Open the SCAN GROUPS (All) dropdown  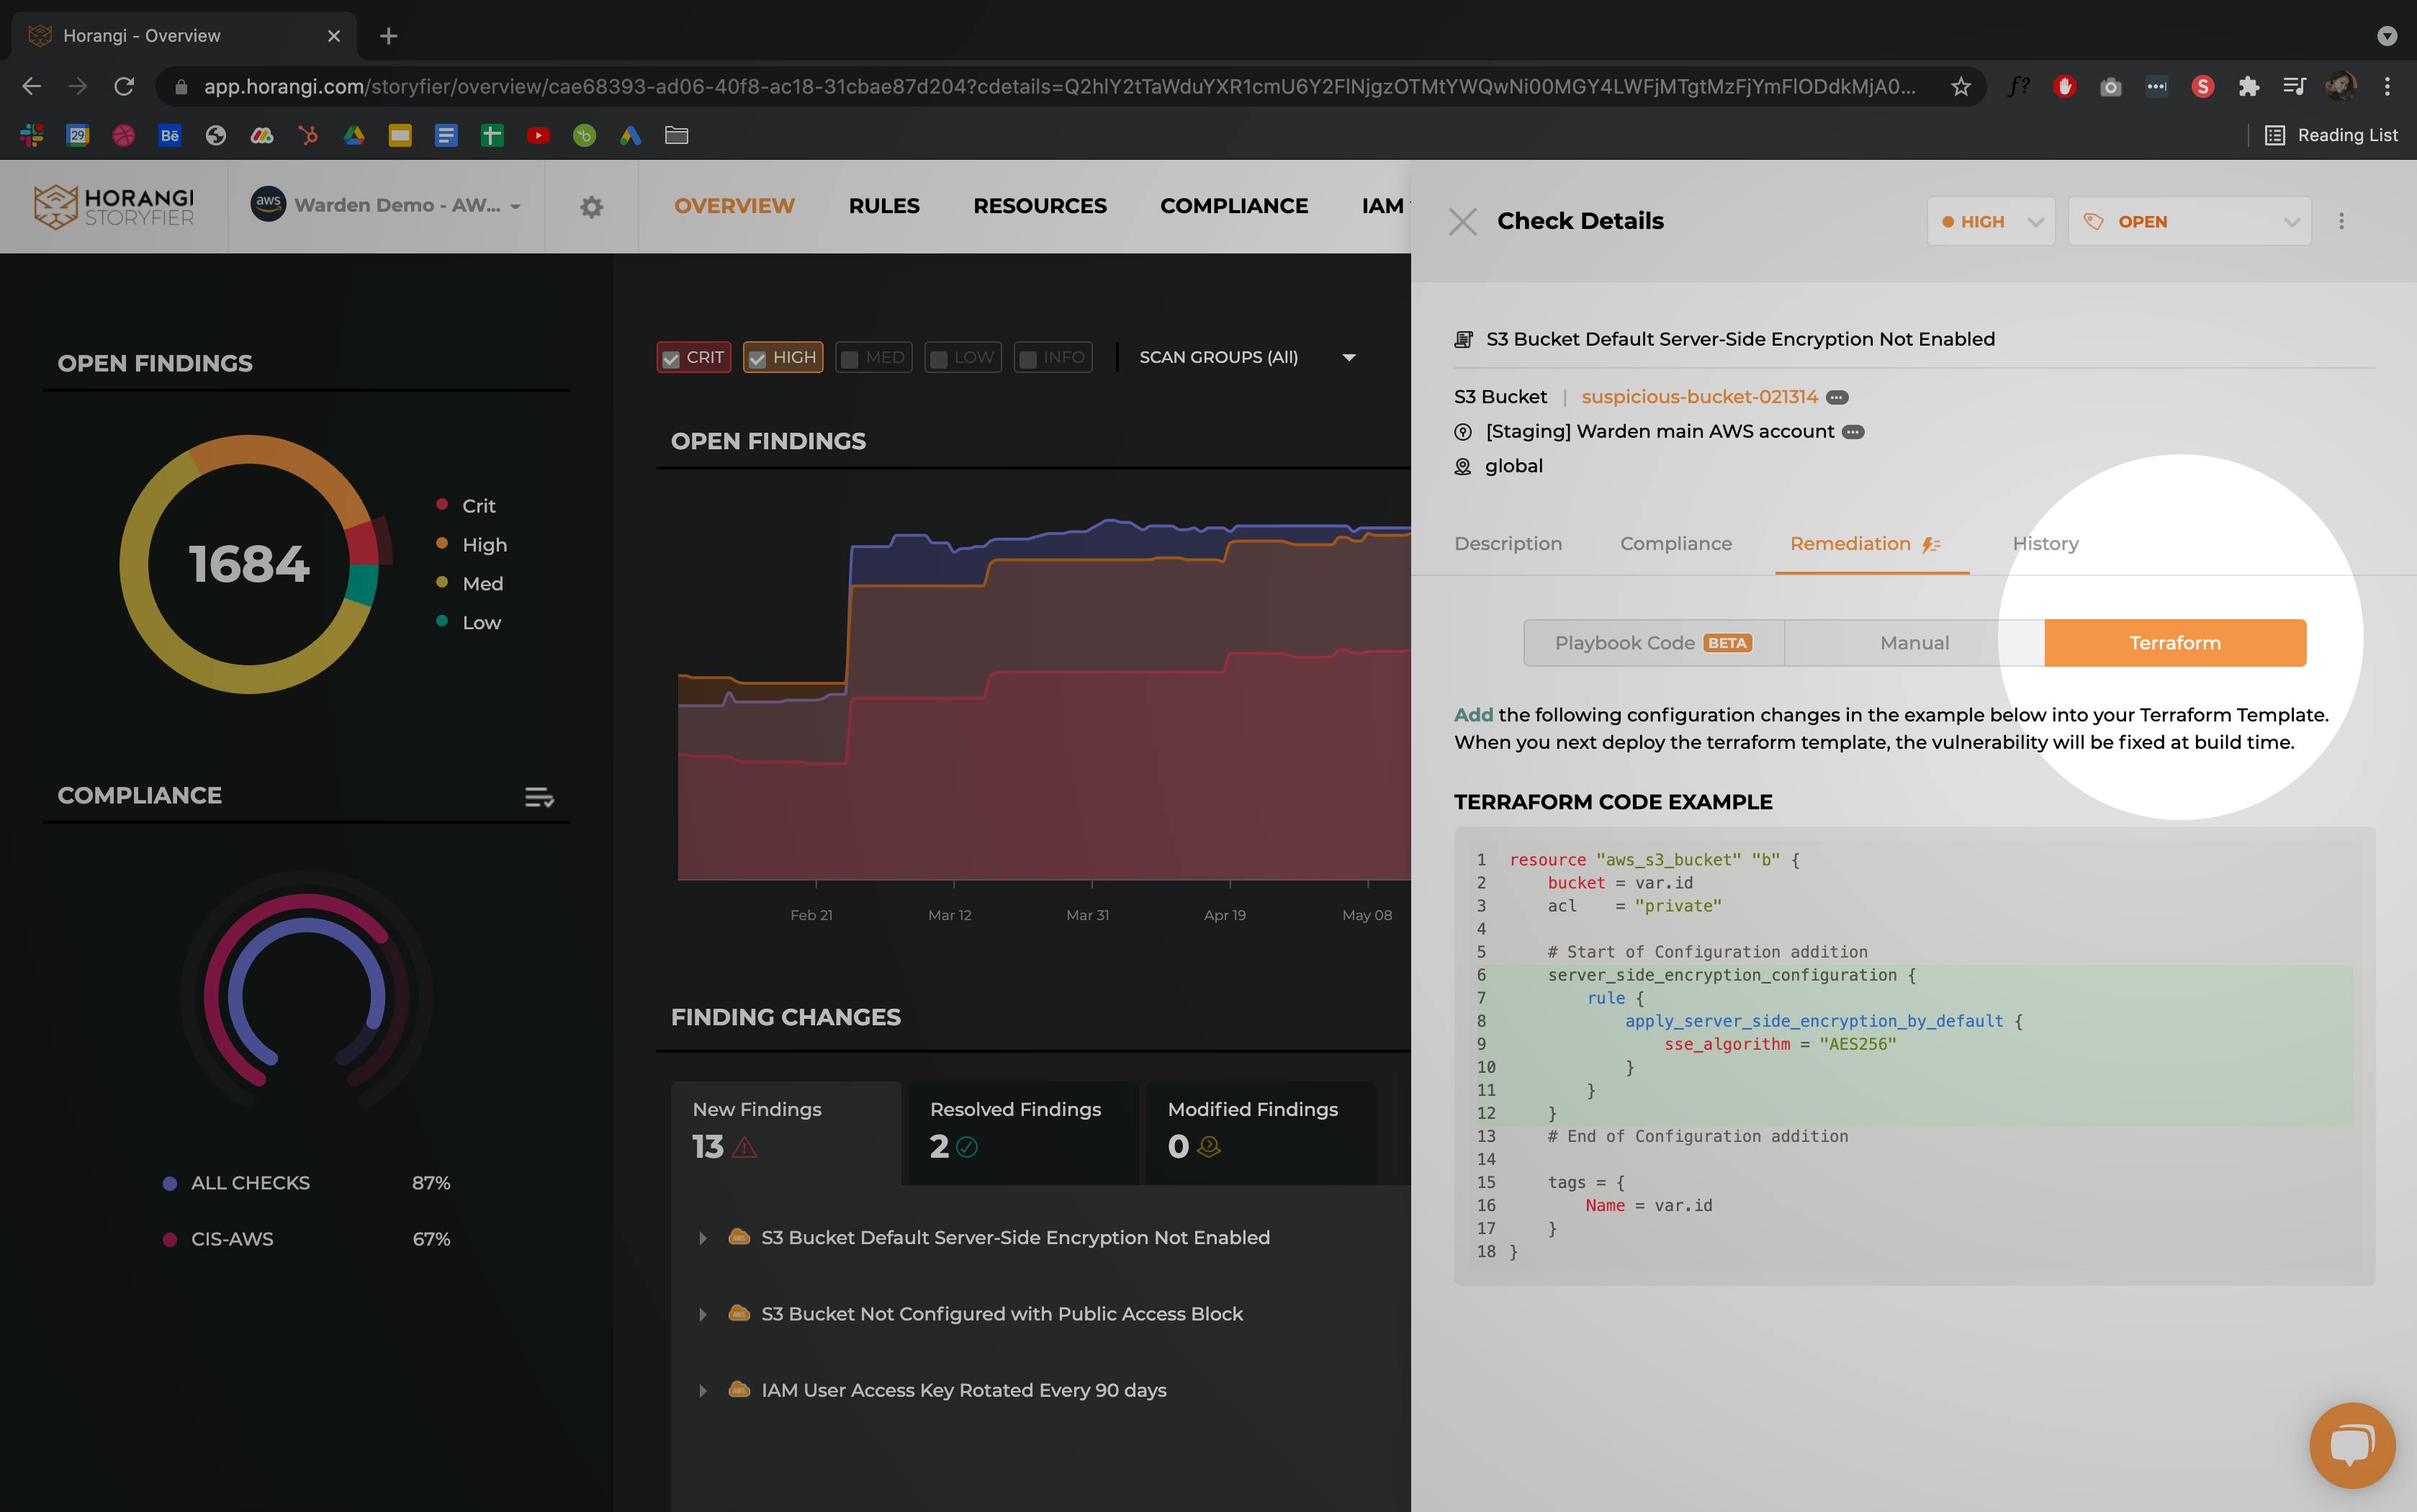click(1247, 357)
